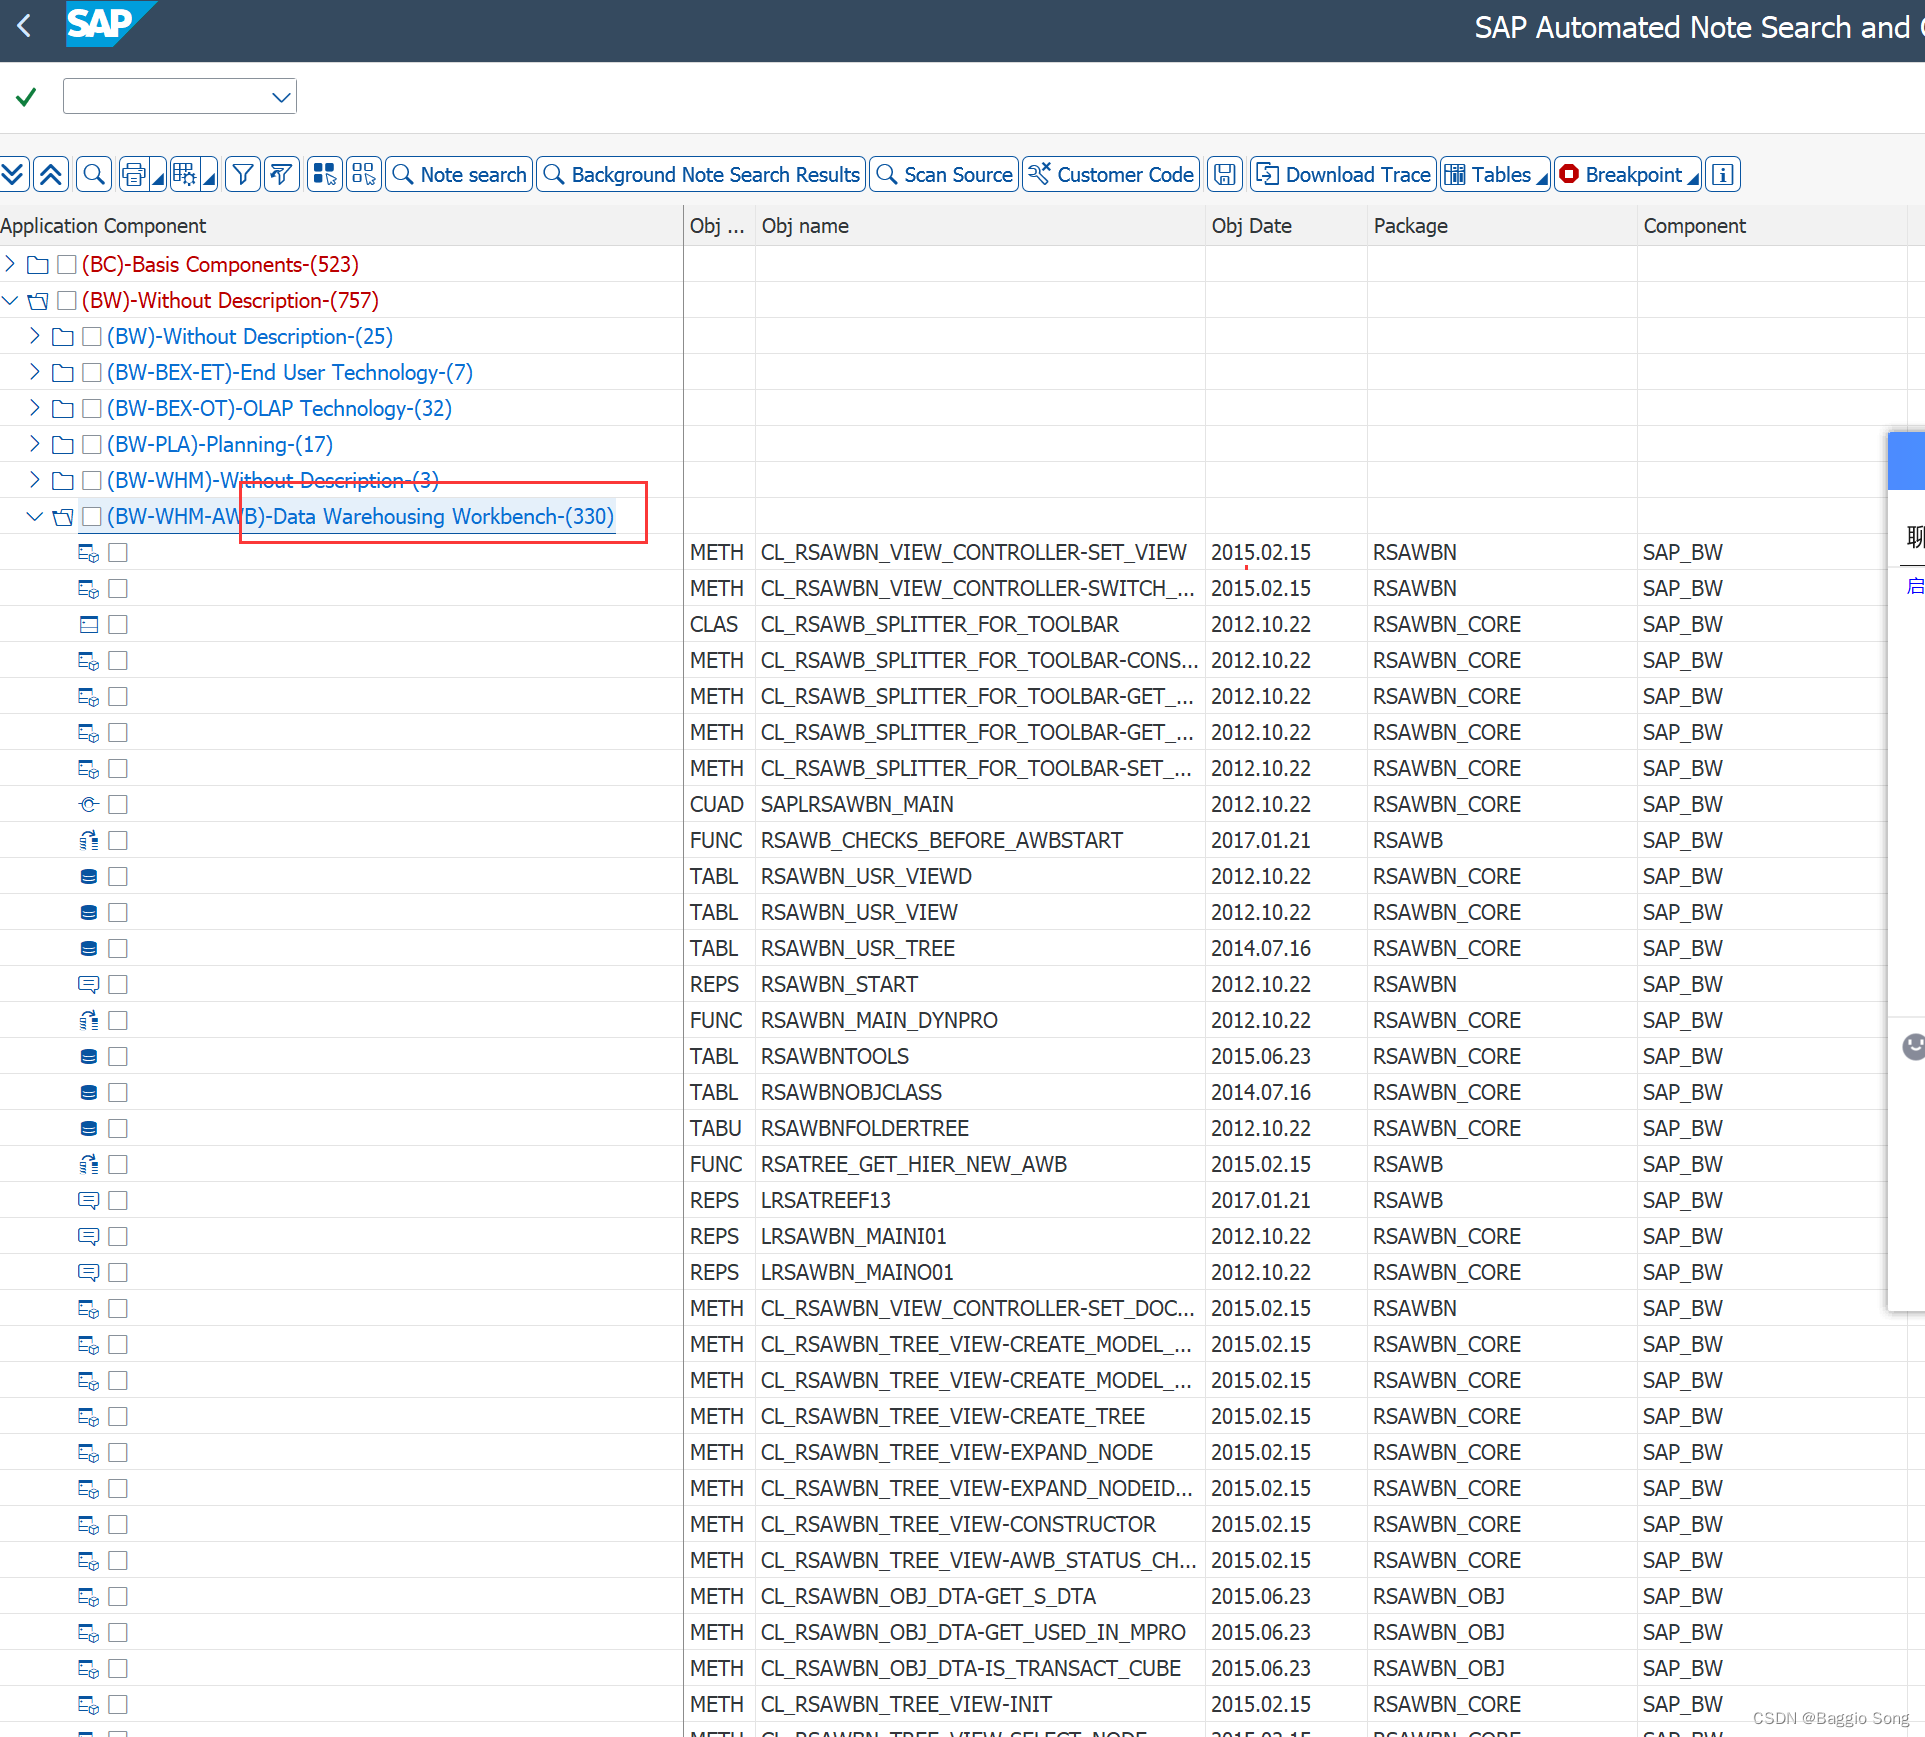Click the Select All squares icon
This screenshot has width=1925, height=1737.
coord(324,175)
